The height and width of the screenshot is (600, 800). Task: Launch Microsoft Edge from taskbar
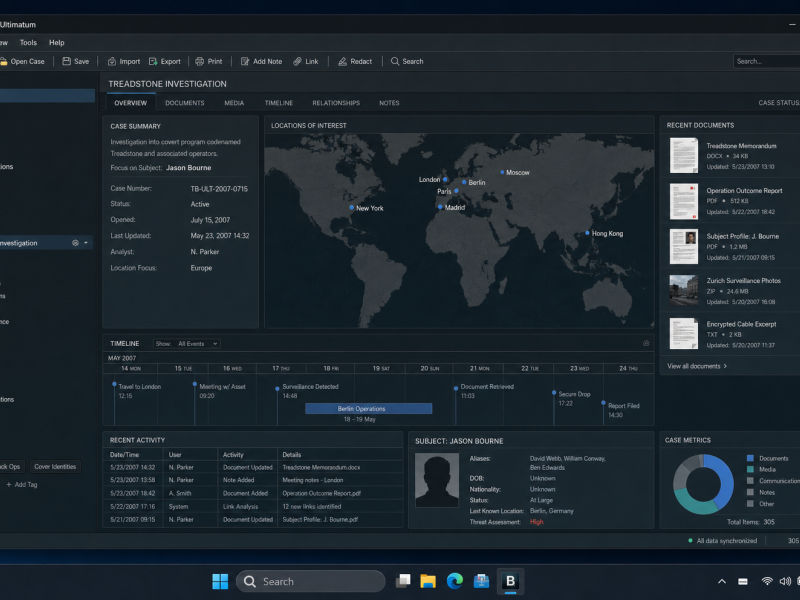click(x=455, y=581)
